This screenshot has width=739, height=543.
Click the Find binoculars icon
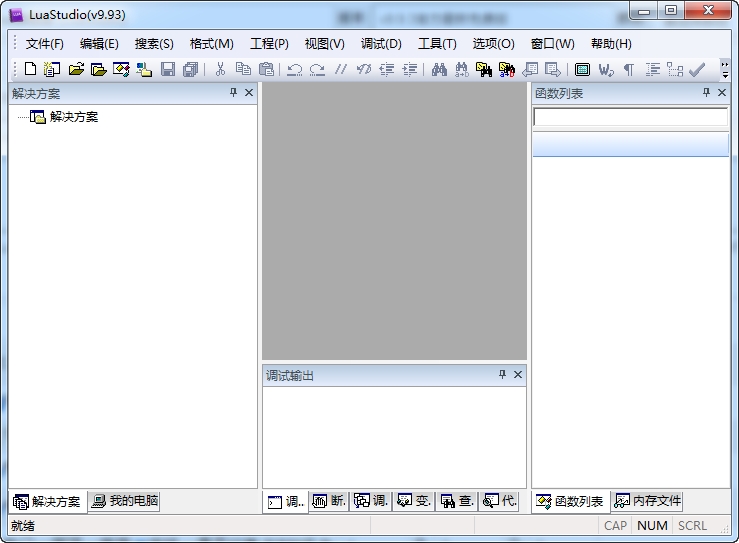[439, 69]
